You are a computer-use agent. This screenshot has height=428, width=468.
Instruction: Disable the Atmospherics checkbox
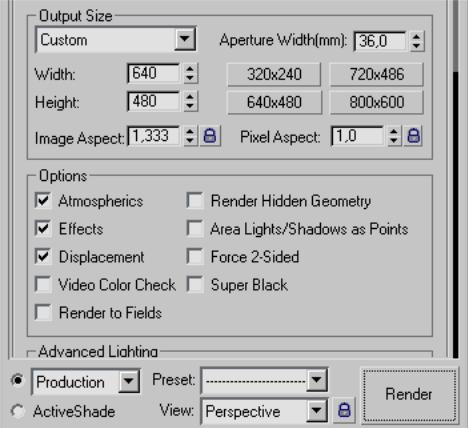click(43, 201)
